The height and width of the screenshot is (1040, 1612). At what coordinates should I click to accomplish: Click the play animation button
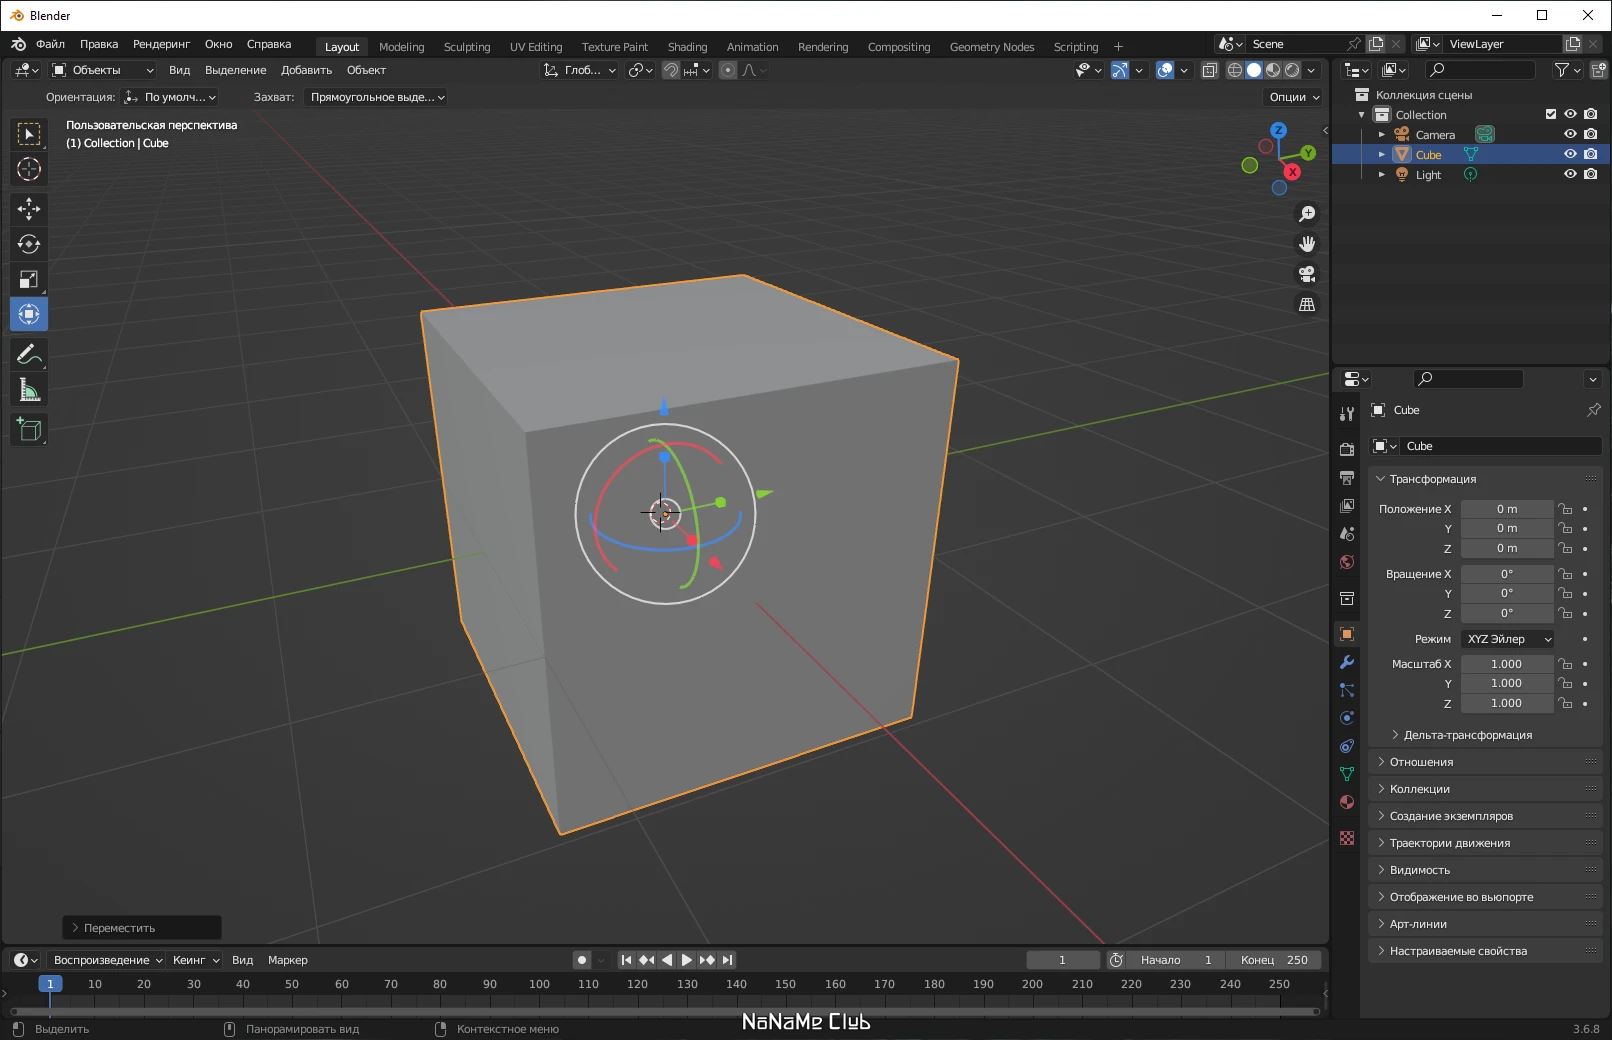pyautogui.click(x=687, y=960)
